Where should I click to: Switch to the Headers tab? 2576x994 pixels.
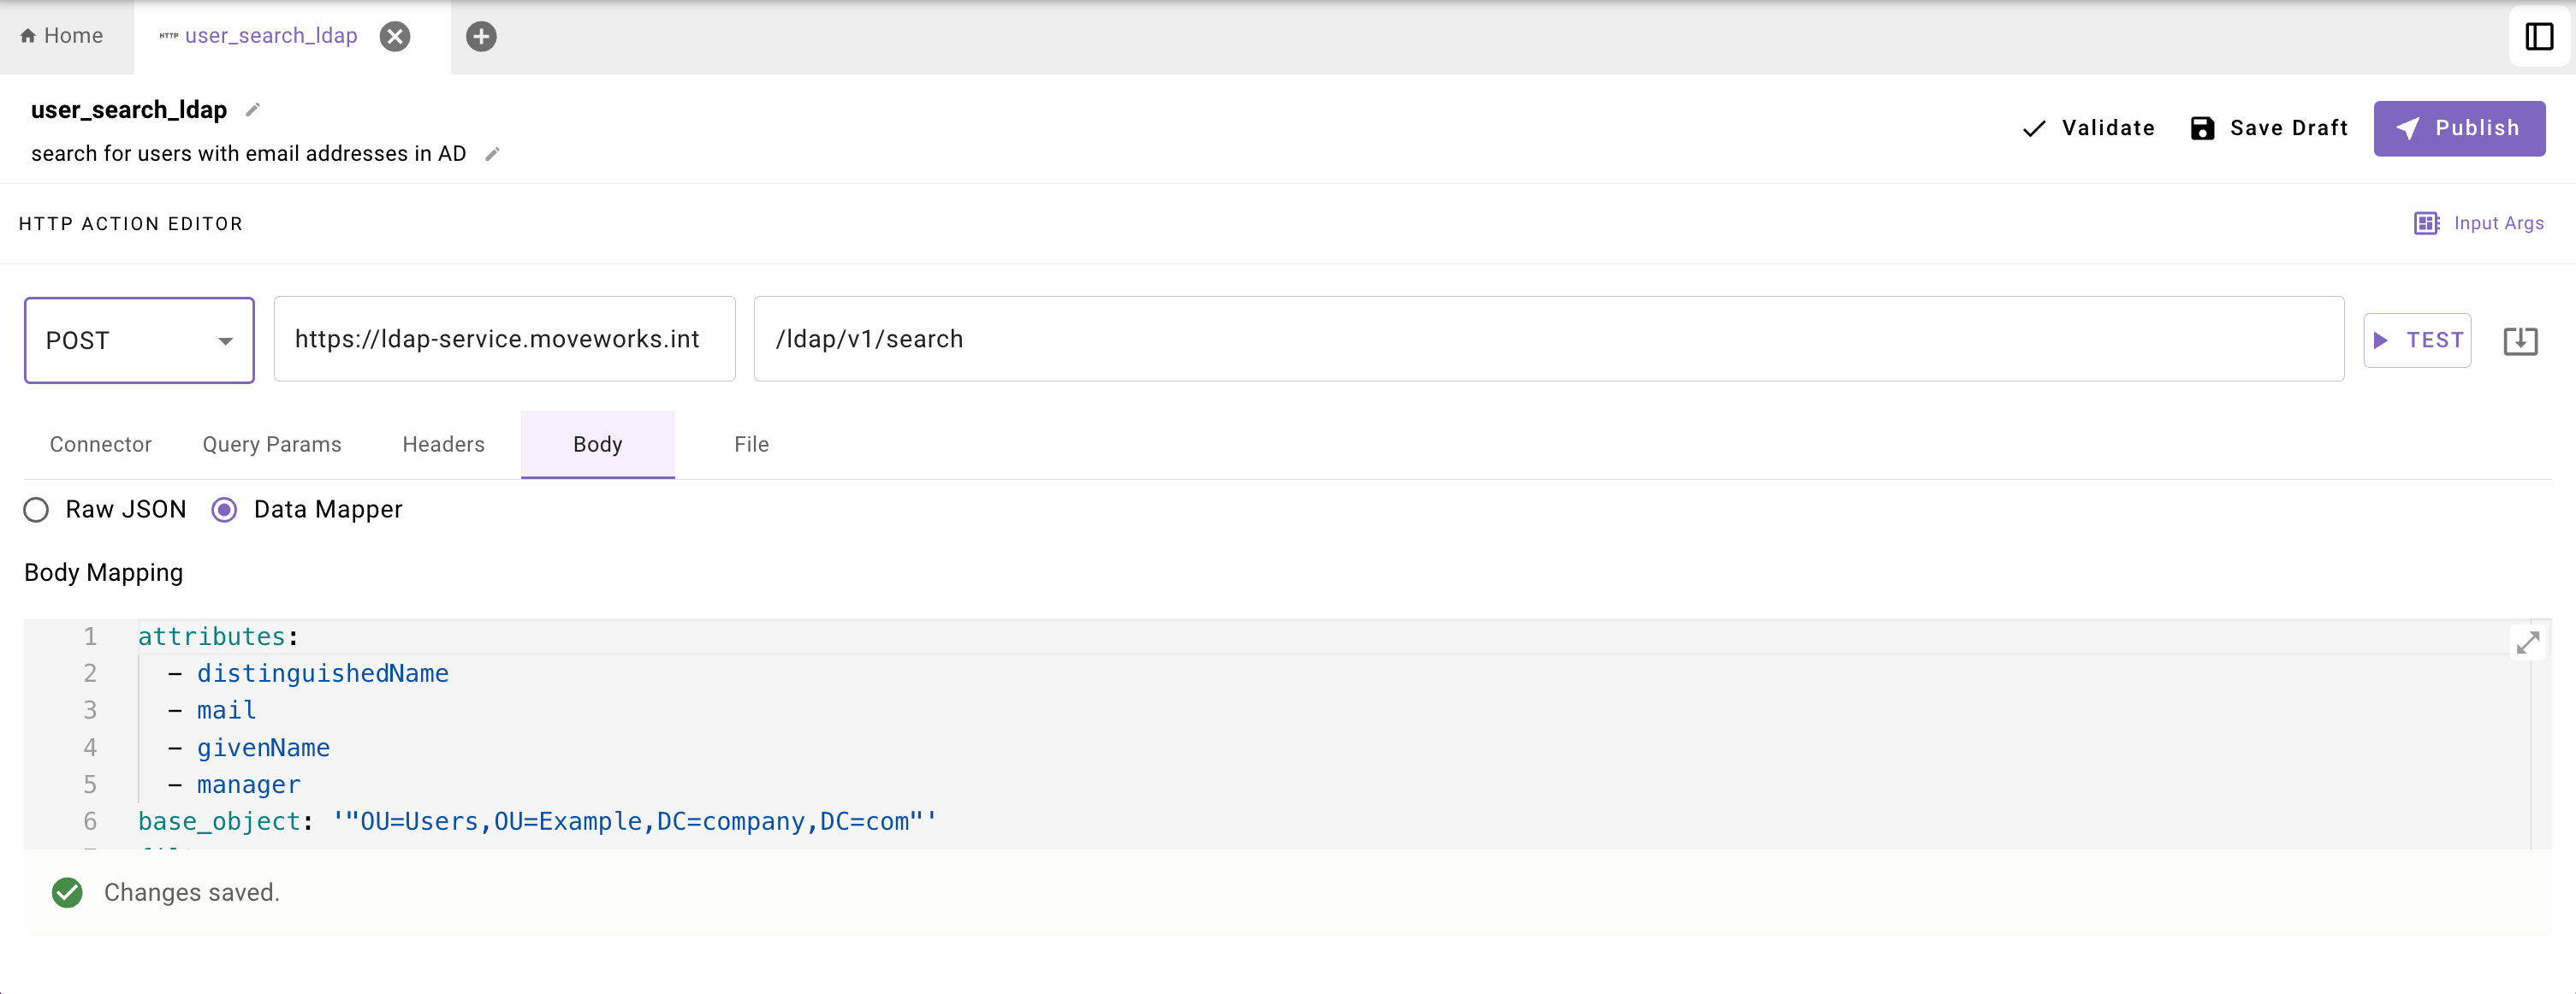point(443,444)
